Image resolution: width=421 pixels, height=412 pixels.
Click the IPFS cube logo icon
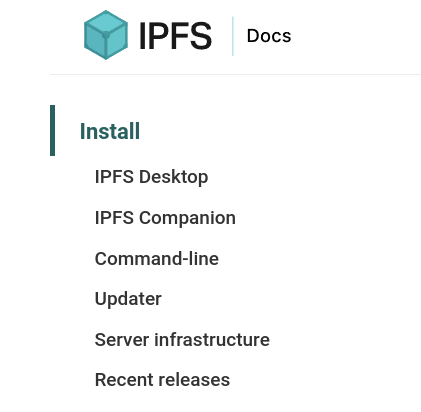106,35
